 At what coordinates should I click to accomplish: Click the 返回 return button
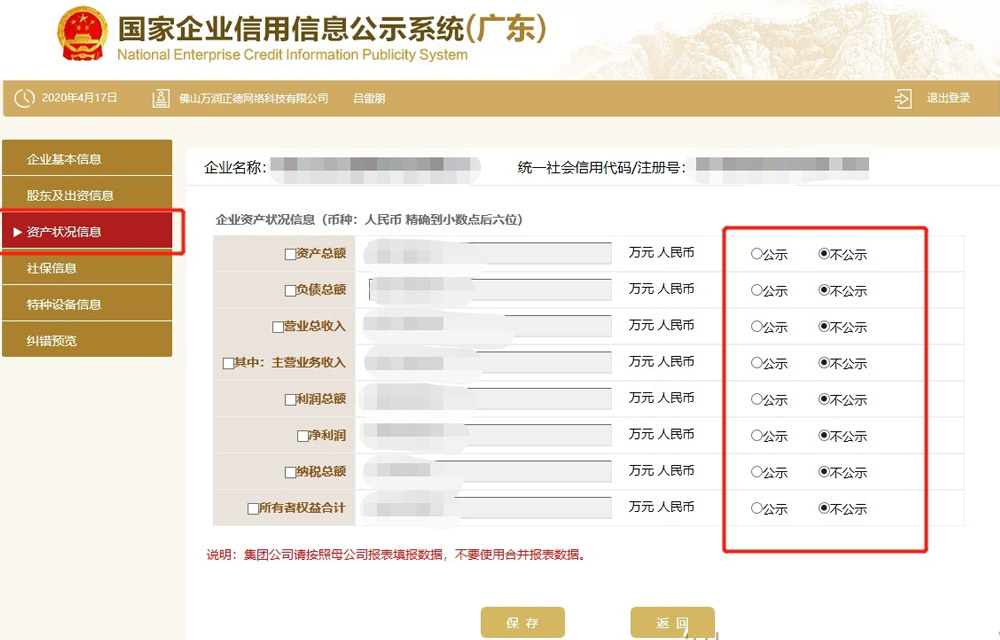[x=672, y=621]
